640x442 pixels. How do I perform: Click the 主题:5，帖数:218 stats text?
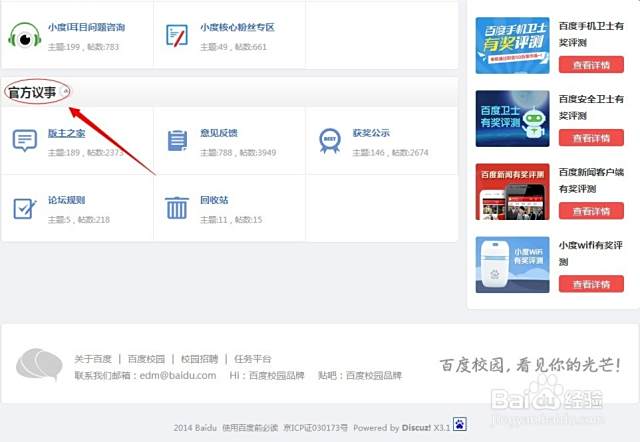pos(79,220)
